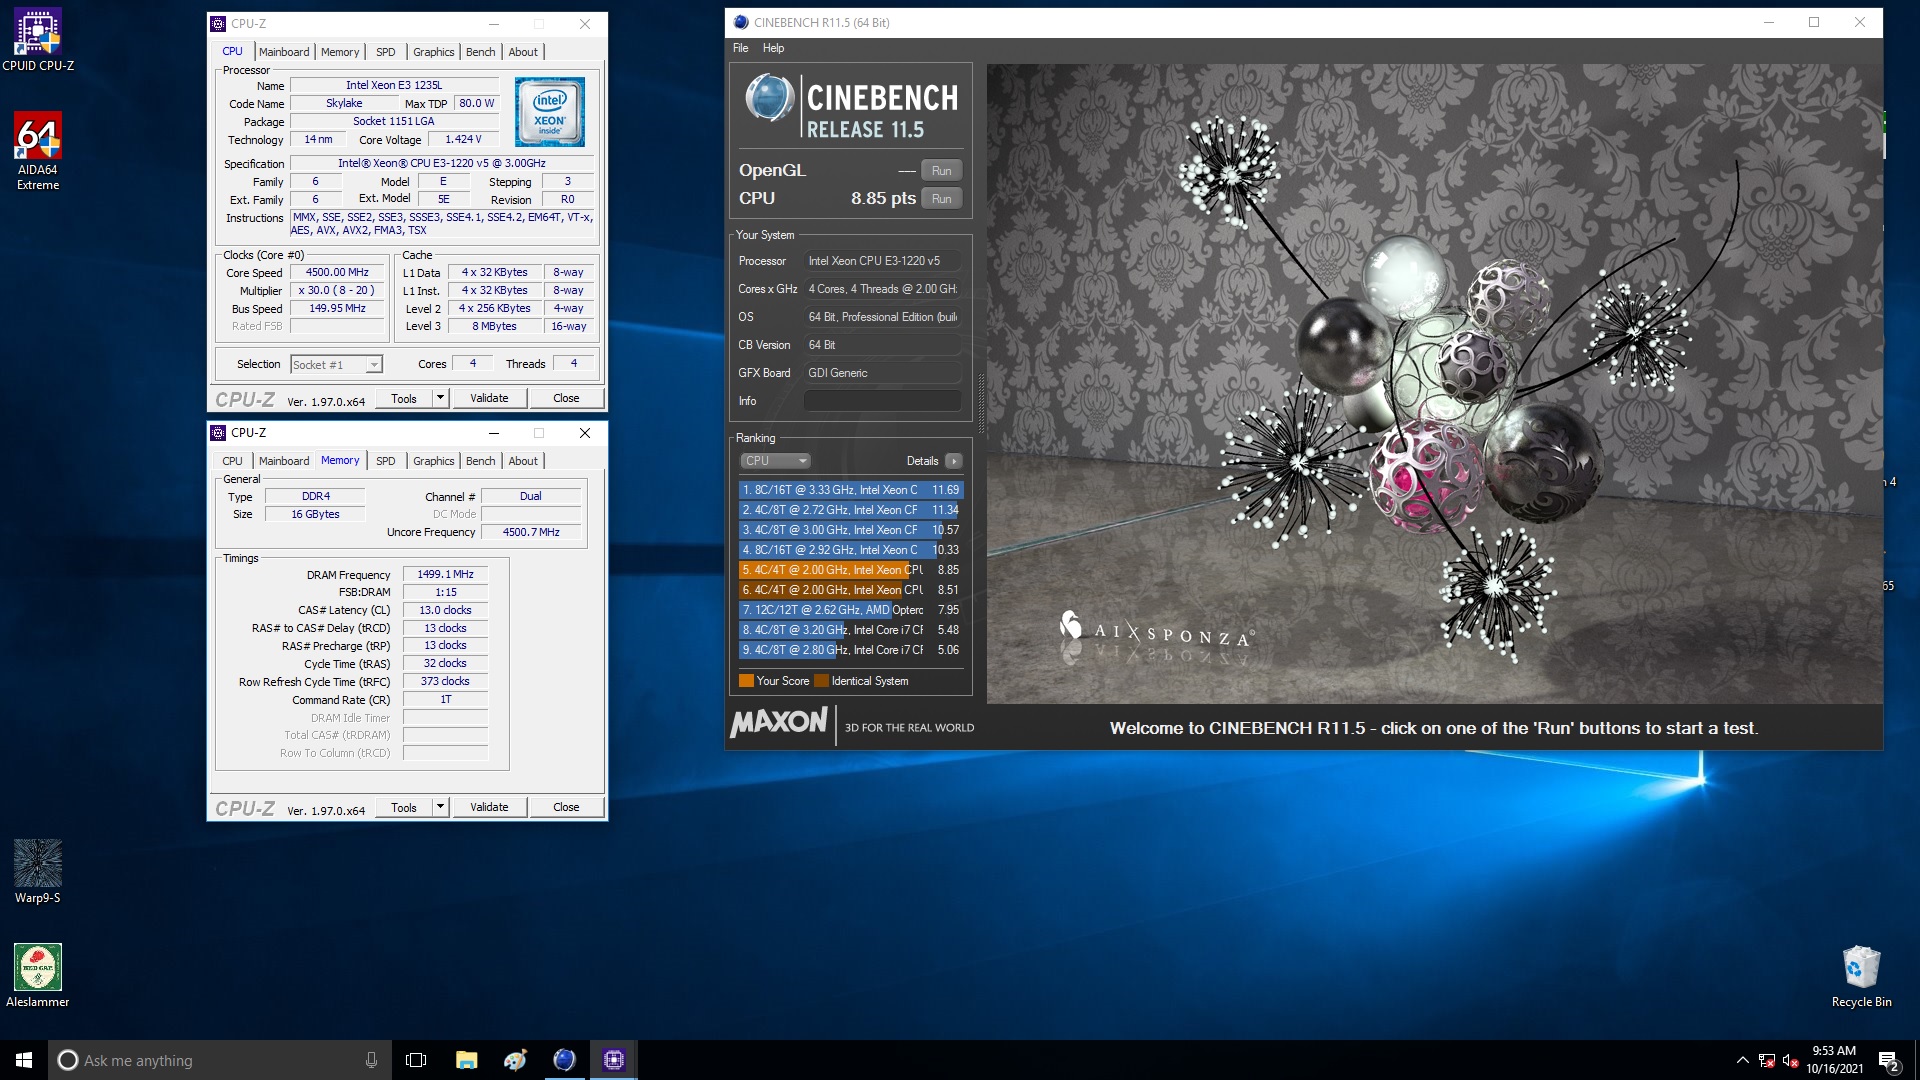This screenshot has width=1920, height=1080.
Task: Click the Cinebench panel splitter handle
Action: click(x=980, y=403)
